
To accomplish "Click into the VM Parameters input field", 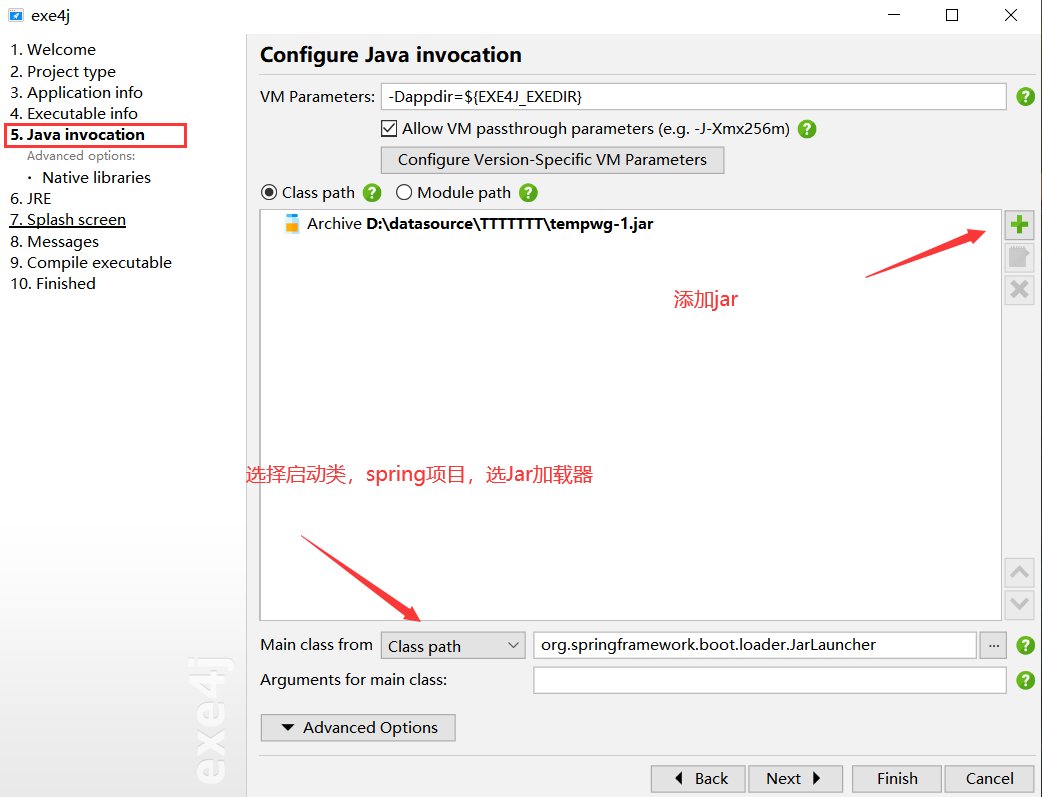I will (x=693, y=97).
